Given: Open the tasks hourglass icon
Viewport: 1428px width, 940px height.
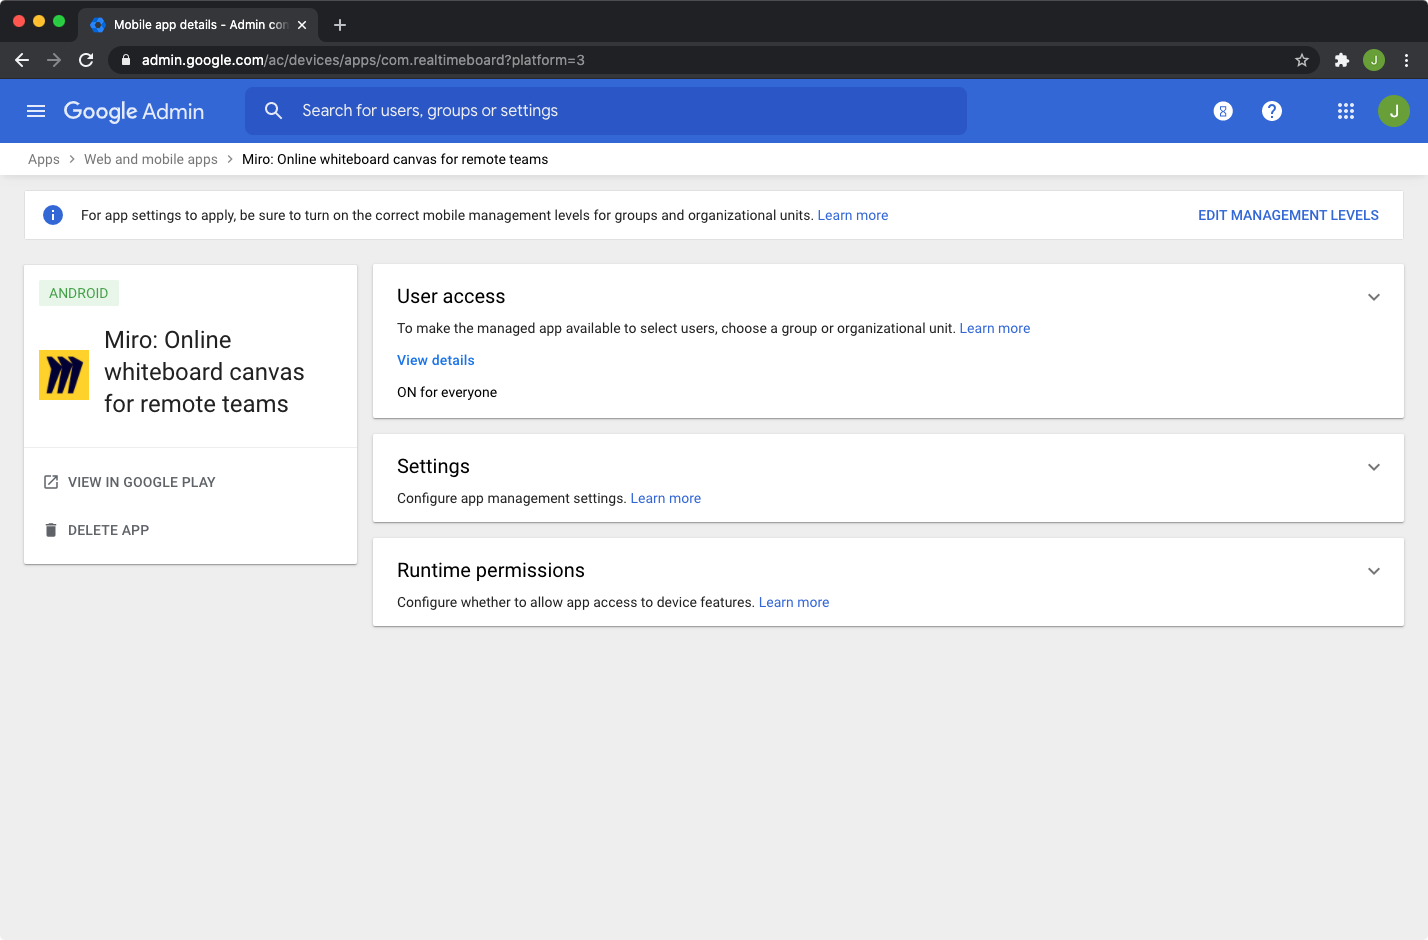Looking at the screenshot, I should pos(1223,111).
